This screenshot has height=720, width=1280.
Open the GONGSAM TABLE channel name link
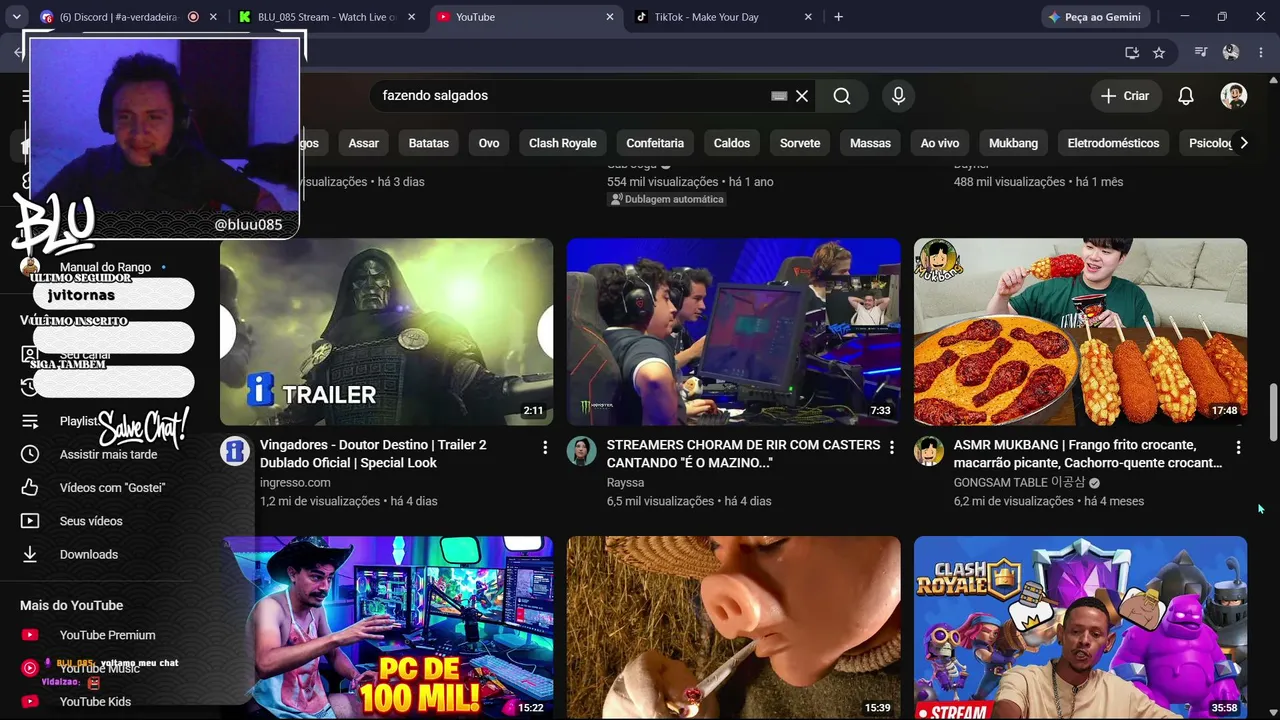1019,482
